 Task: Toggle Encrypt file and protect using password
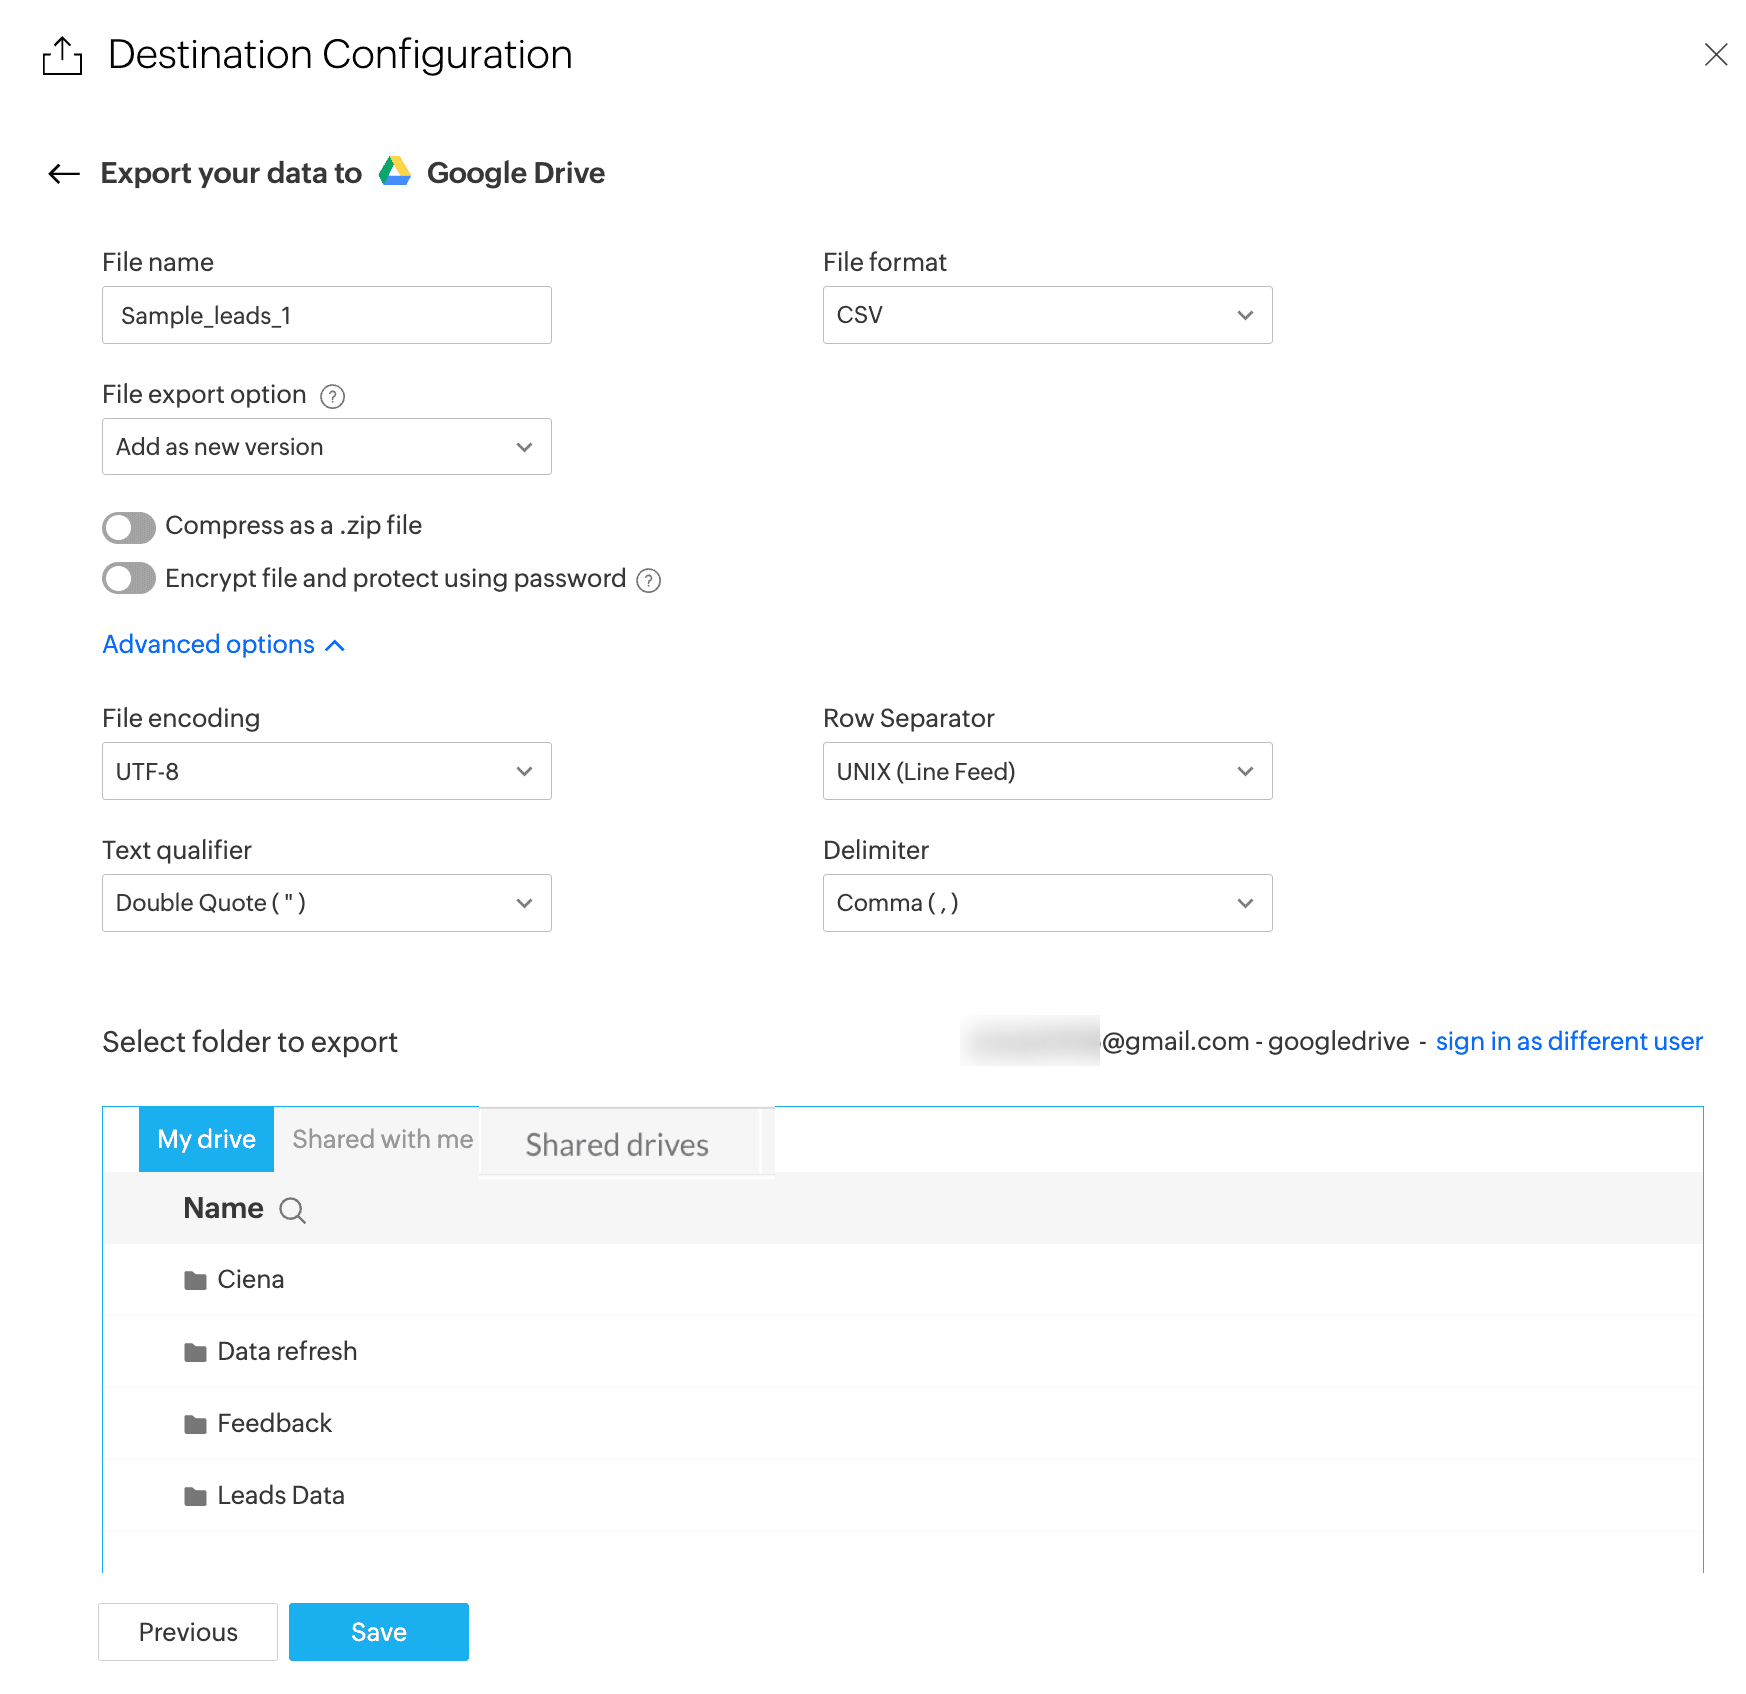tap(129, 579)
